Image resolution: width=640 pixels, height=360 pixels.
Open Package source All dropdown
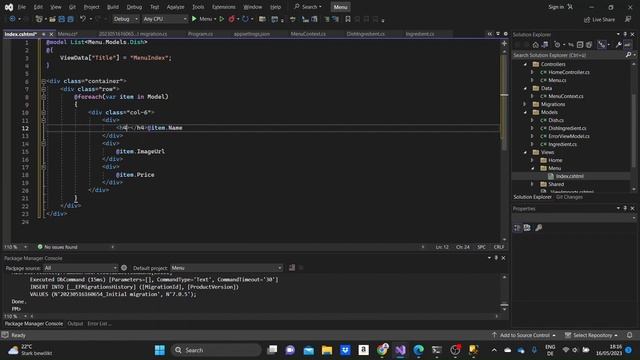pyautogui.click(x=80, y=268)
